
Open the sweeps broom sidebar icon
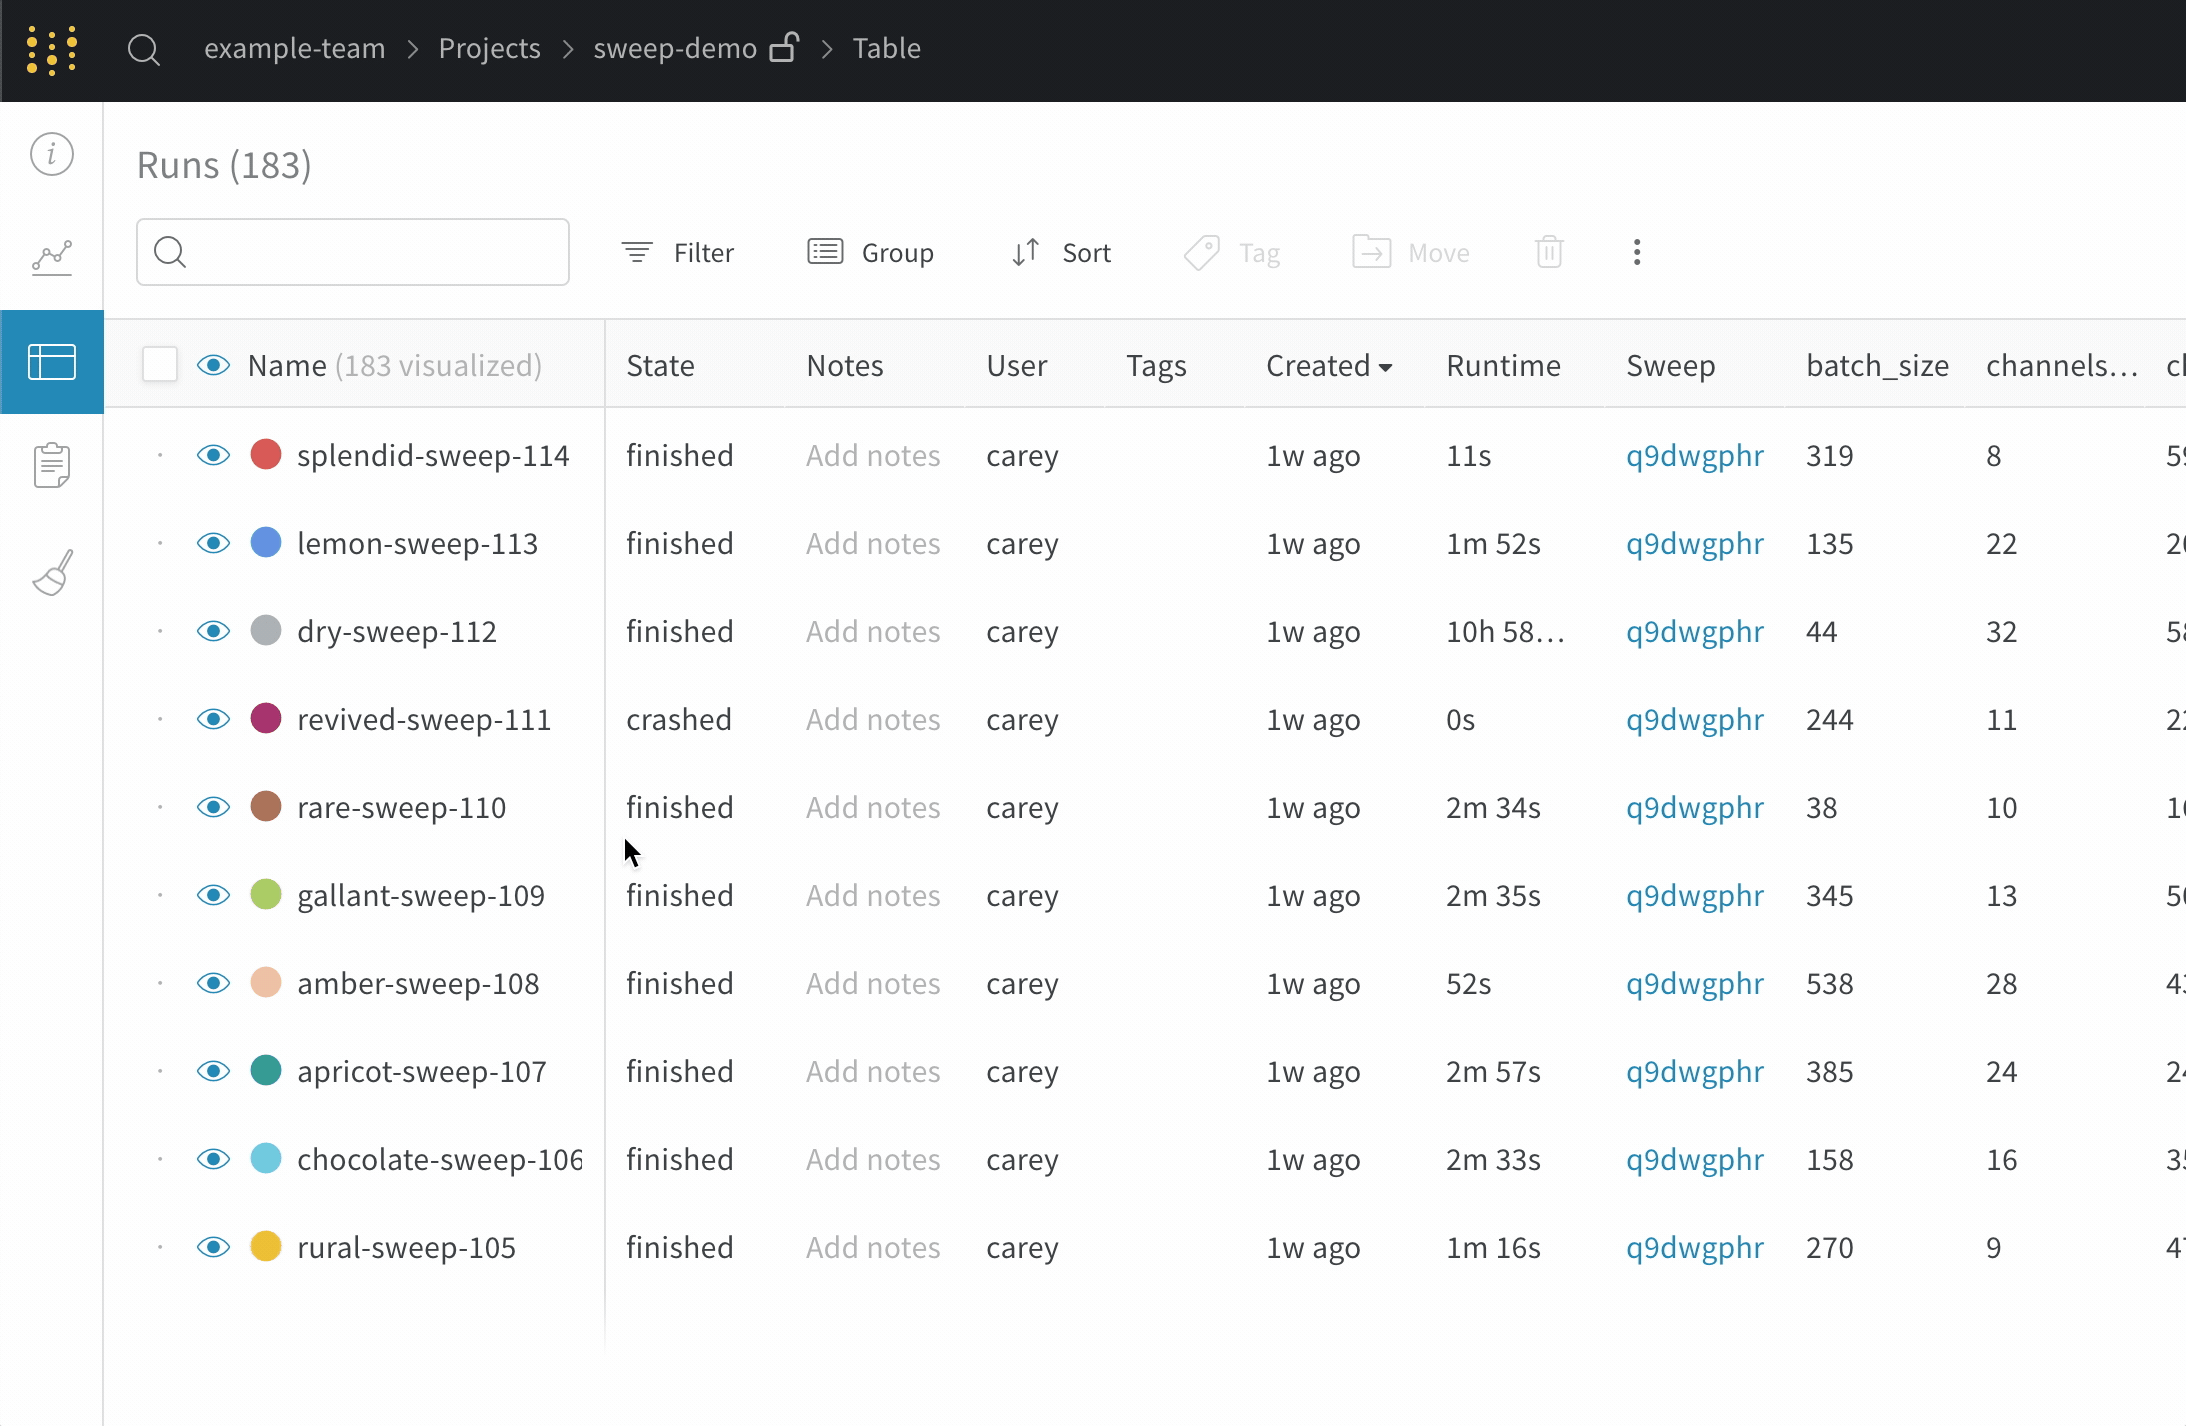point(52,572)
